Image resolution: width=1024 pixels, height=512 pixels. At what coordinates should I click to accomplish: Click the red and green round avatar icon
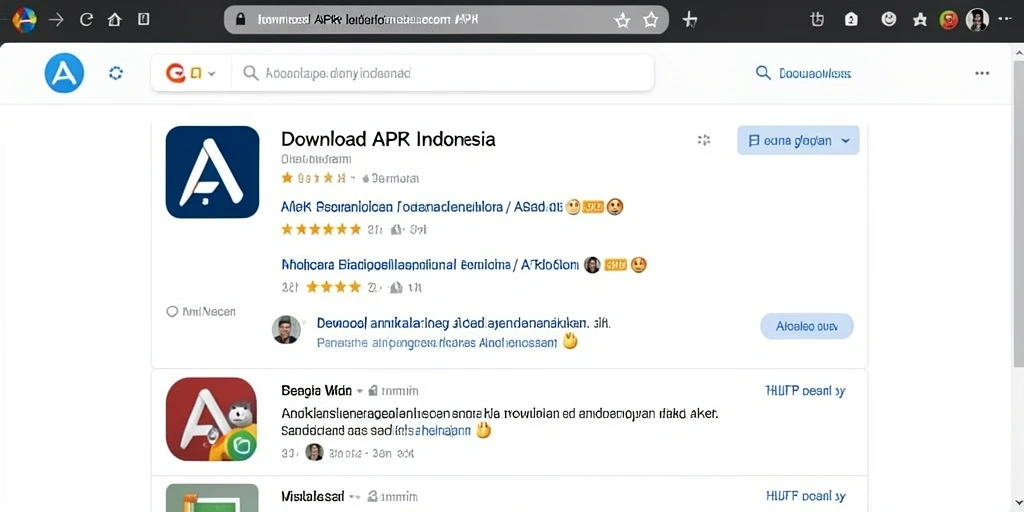pos(948,20)
